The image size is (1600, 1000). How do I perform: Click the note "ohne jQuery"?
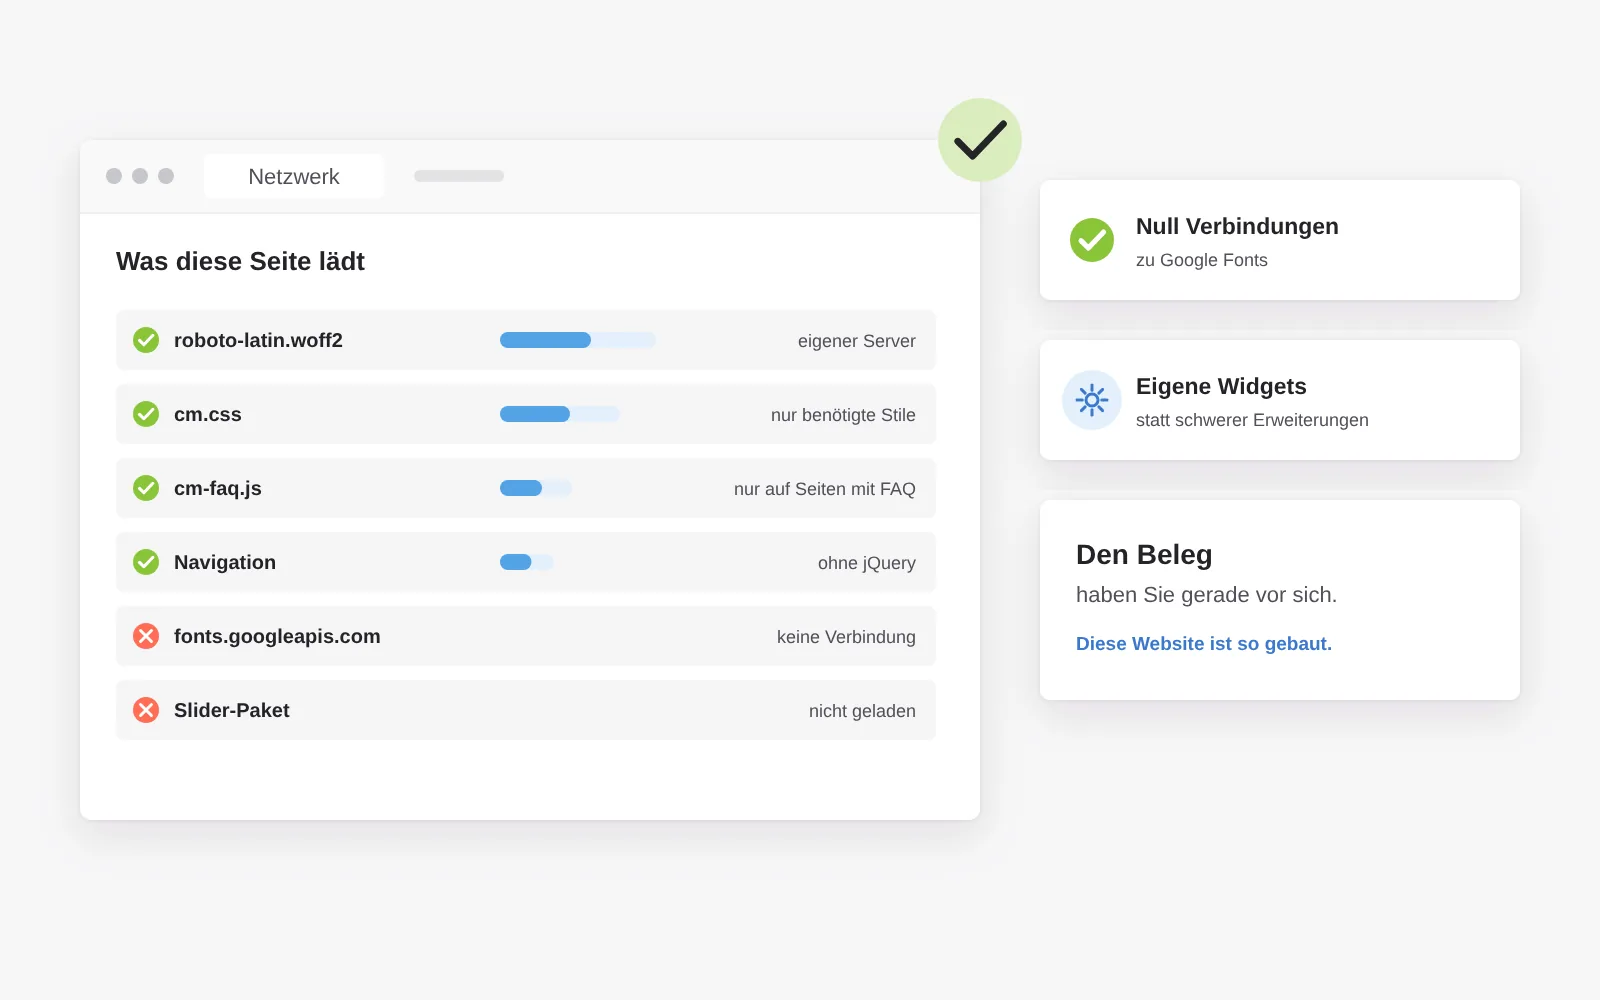(867, 563)
